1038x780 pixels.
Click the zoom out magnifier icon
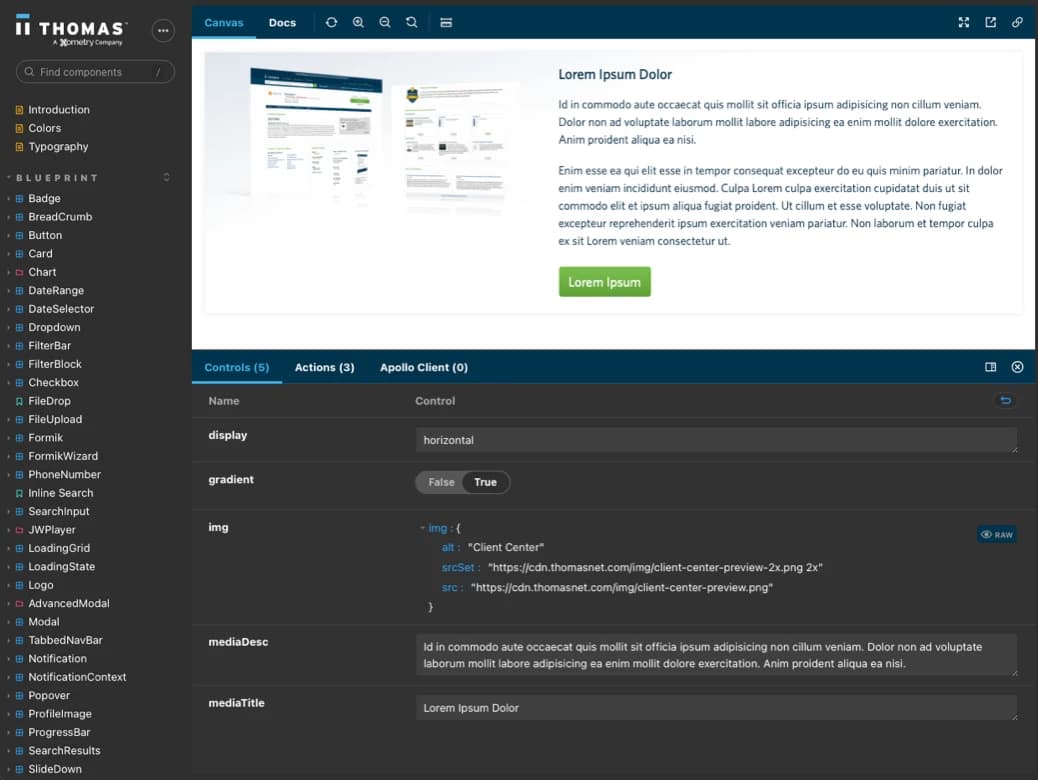point(385,23)
